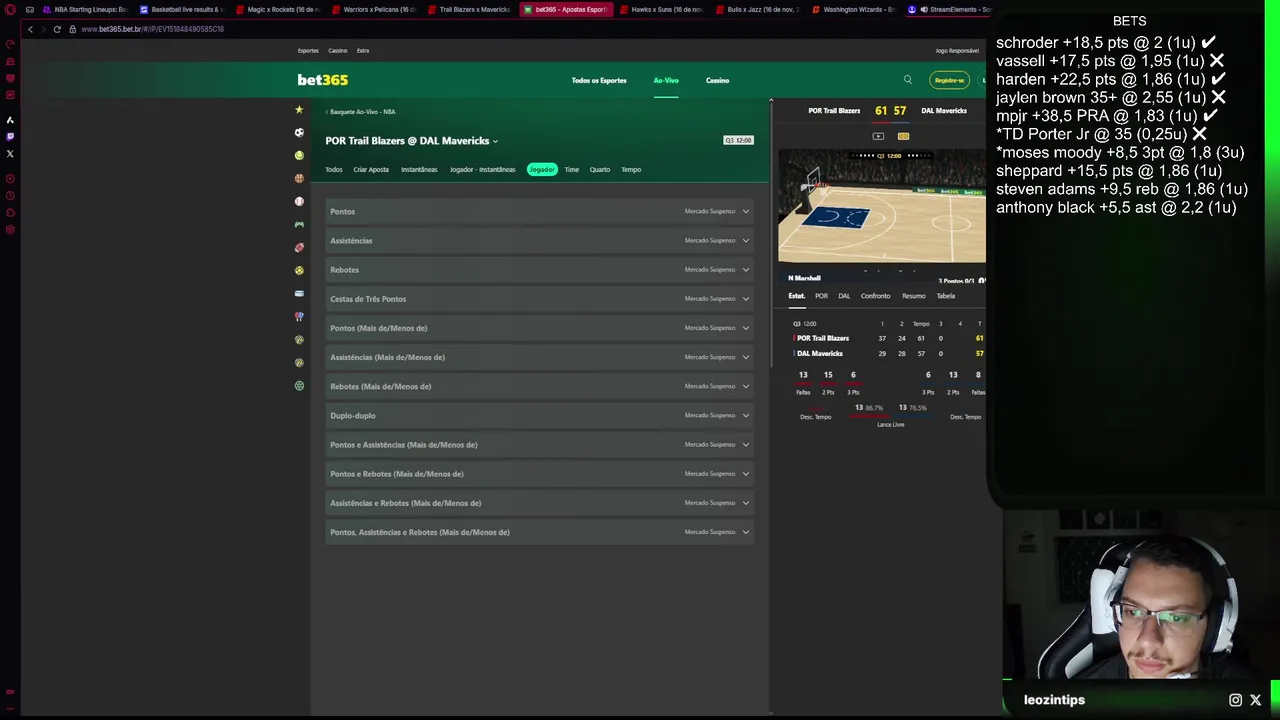
Task: Expand Assistências e Rebotes market
Action: (540, 502)
